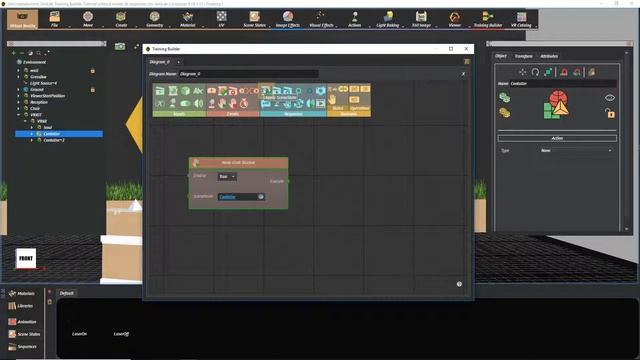The height and width of the screenshot is (360, 640).
Task: Toggle the padlock icon in Object panel
Action: click(x=610, y=113)
